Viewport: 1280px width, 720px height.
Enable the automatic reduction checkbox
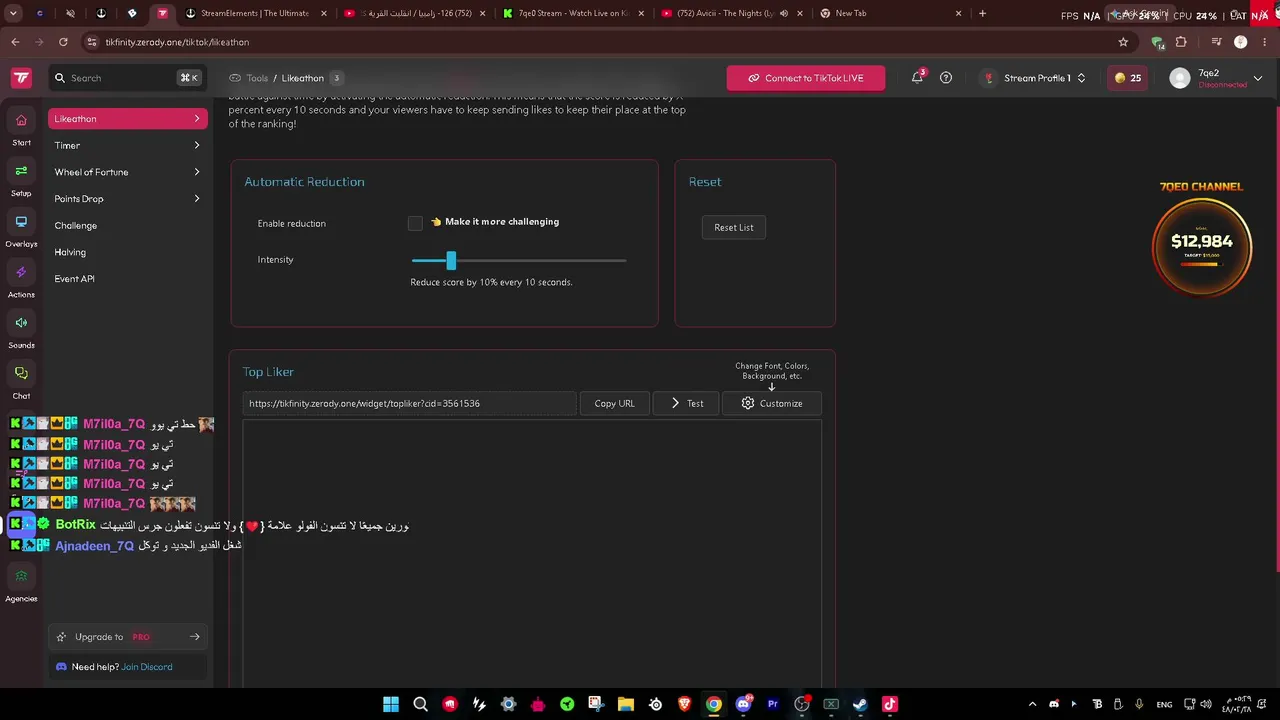pyautogui.click(x=415, y=223)
